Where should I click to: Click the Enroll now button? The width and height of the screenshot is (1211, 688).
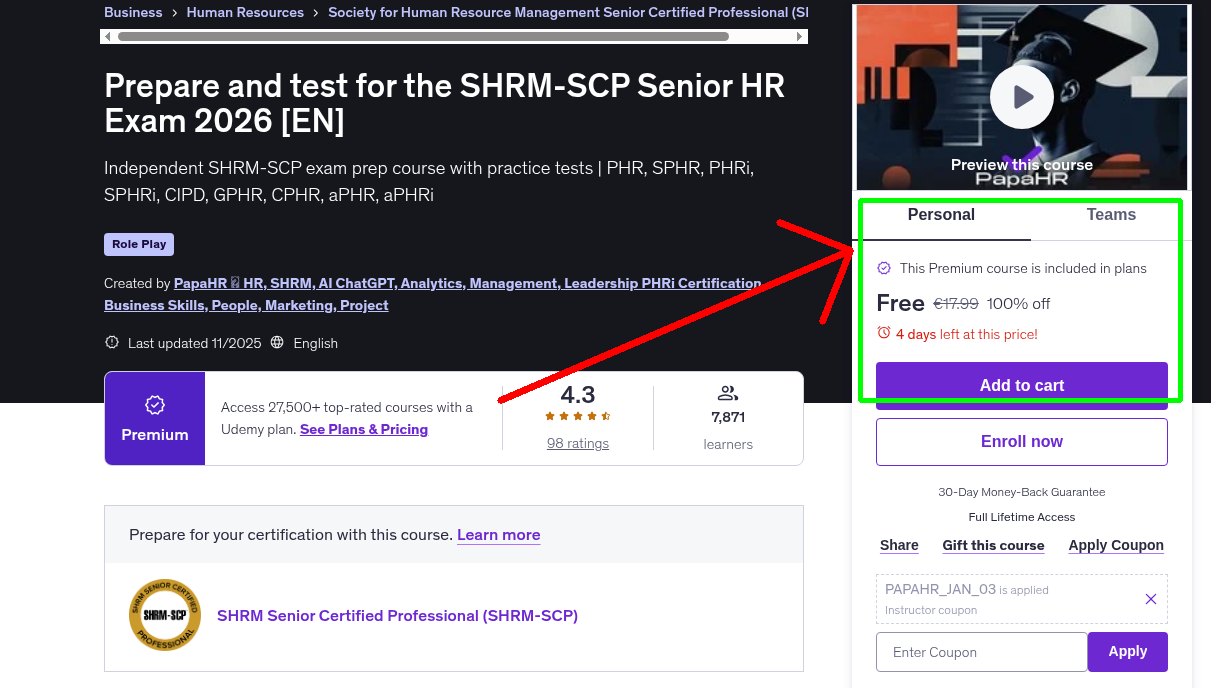tap(1021, 441)
